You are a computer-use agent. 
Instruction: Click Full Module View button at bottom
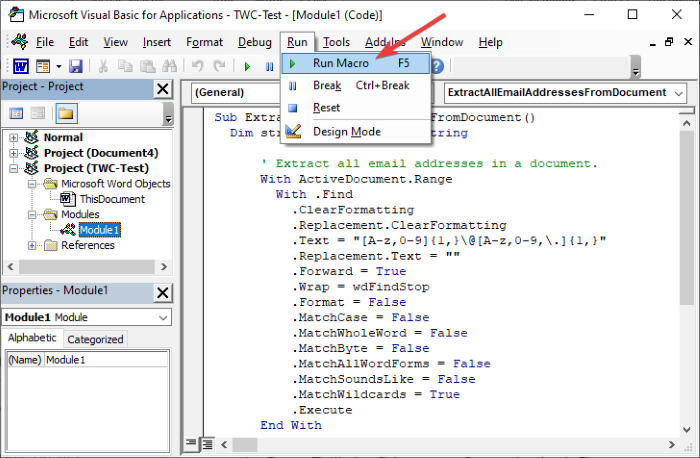[x=207, y=444]
